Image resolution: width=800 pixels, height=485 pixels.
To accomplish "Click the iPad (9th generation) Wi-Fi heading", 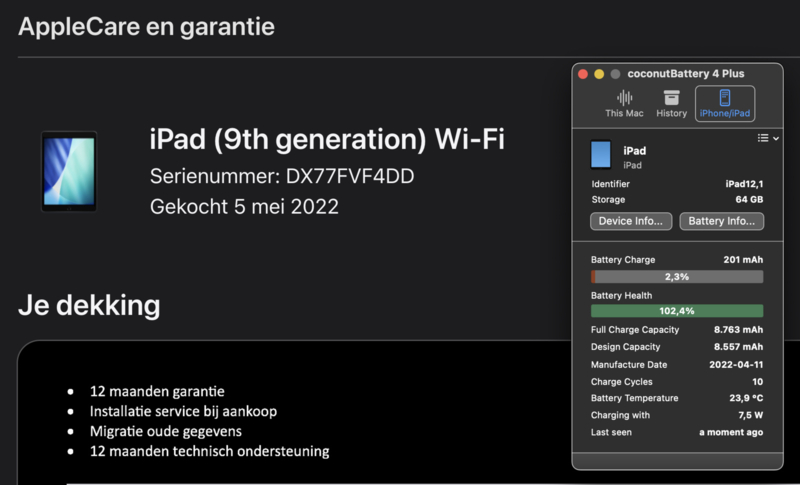I will (327, 141).
